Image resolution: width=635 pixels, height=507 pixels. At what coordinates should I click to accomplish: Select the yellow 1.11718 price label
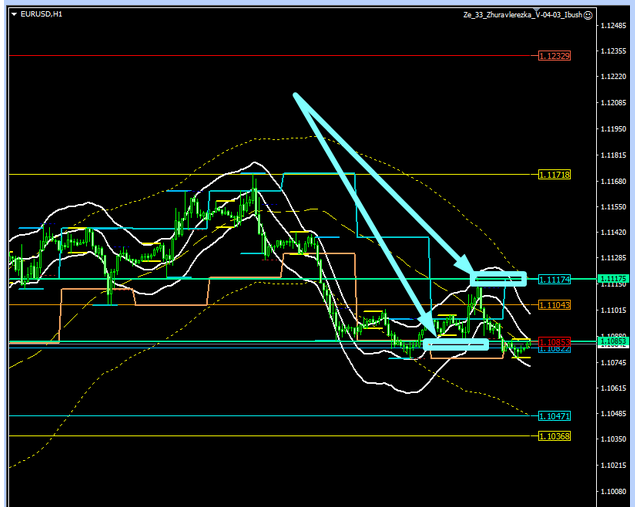pos(554,175)
